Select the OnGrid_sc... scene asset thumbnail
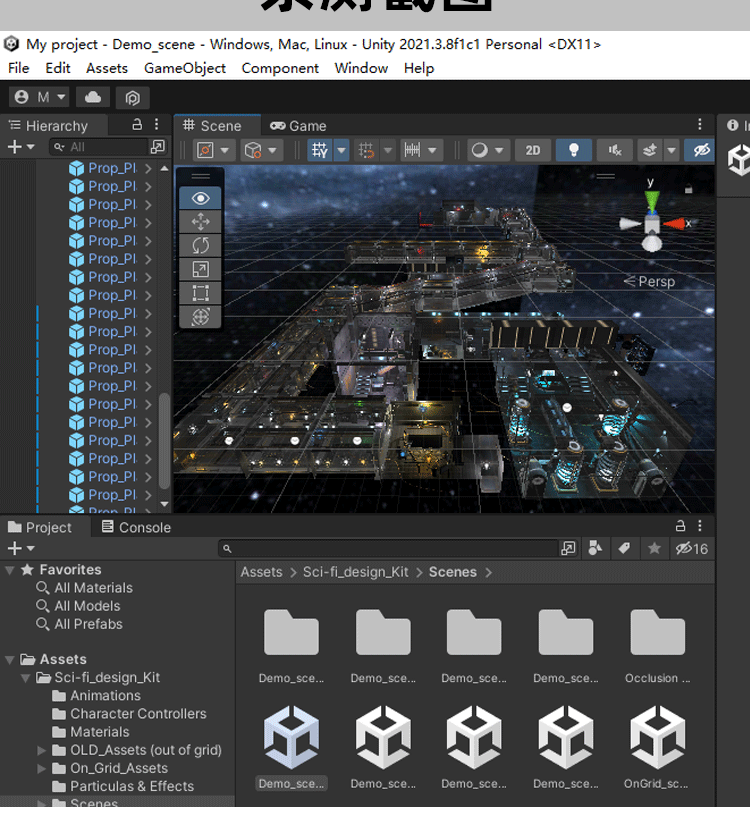 coord(657,738)
